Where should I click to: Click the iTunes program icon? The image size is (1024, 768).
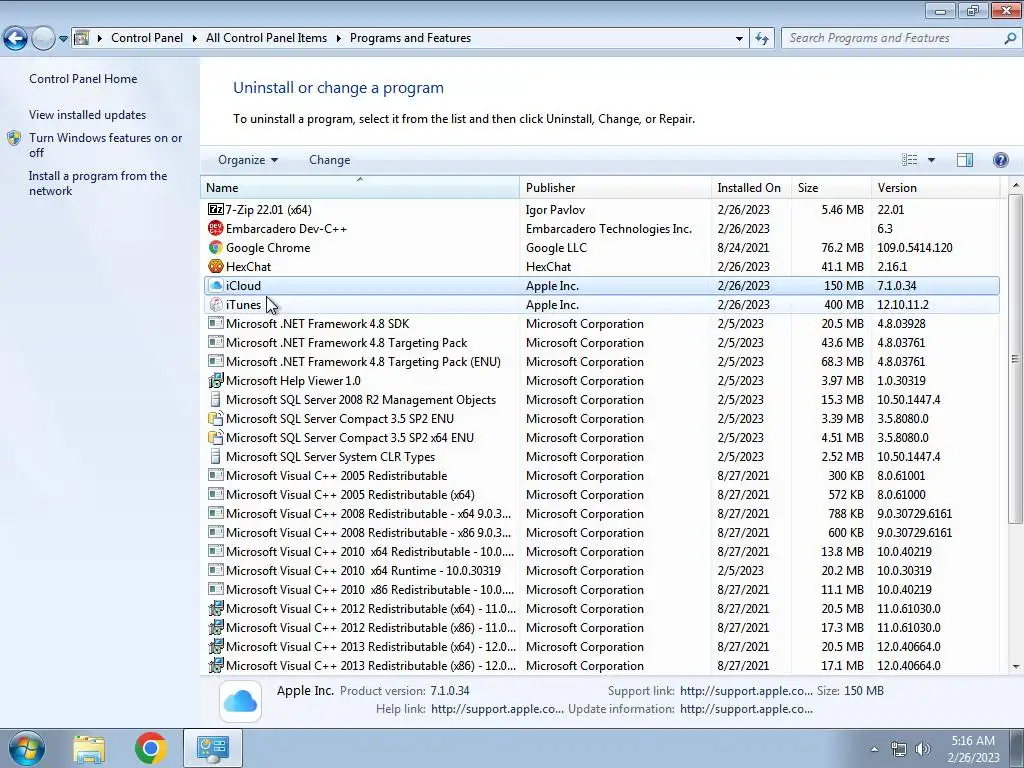216,304
